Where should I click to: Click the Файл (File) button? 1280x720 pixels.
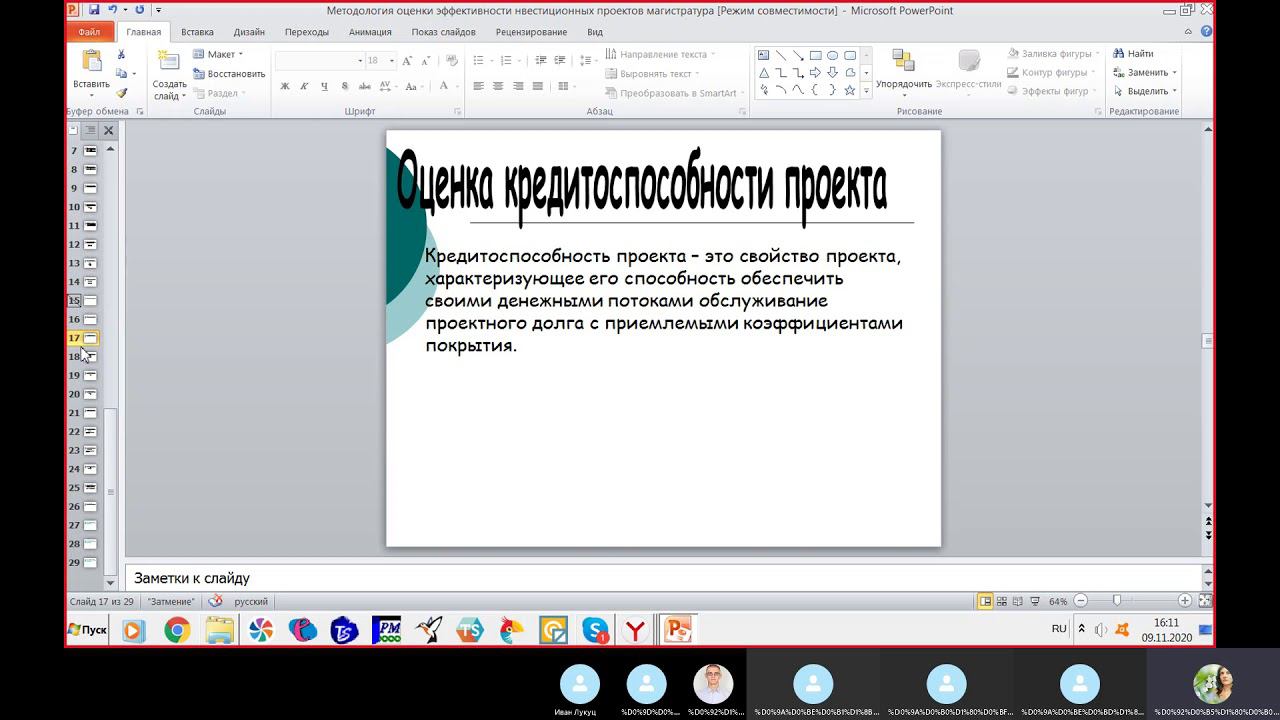click(89, 32)
